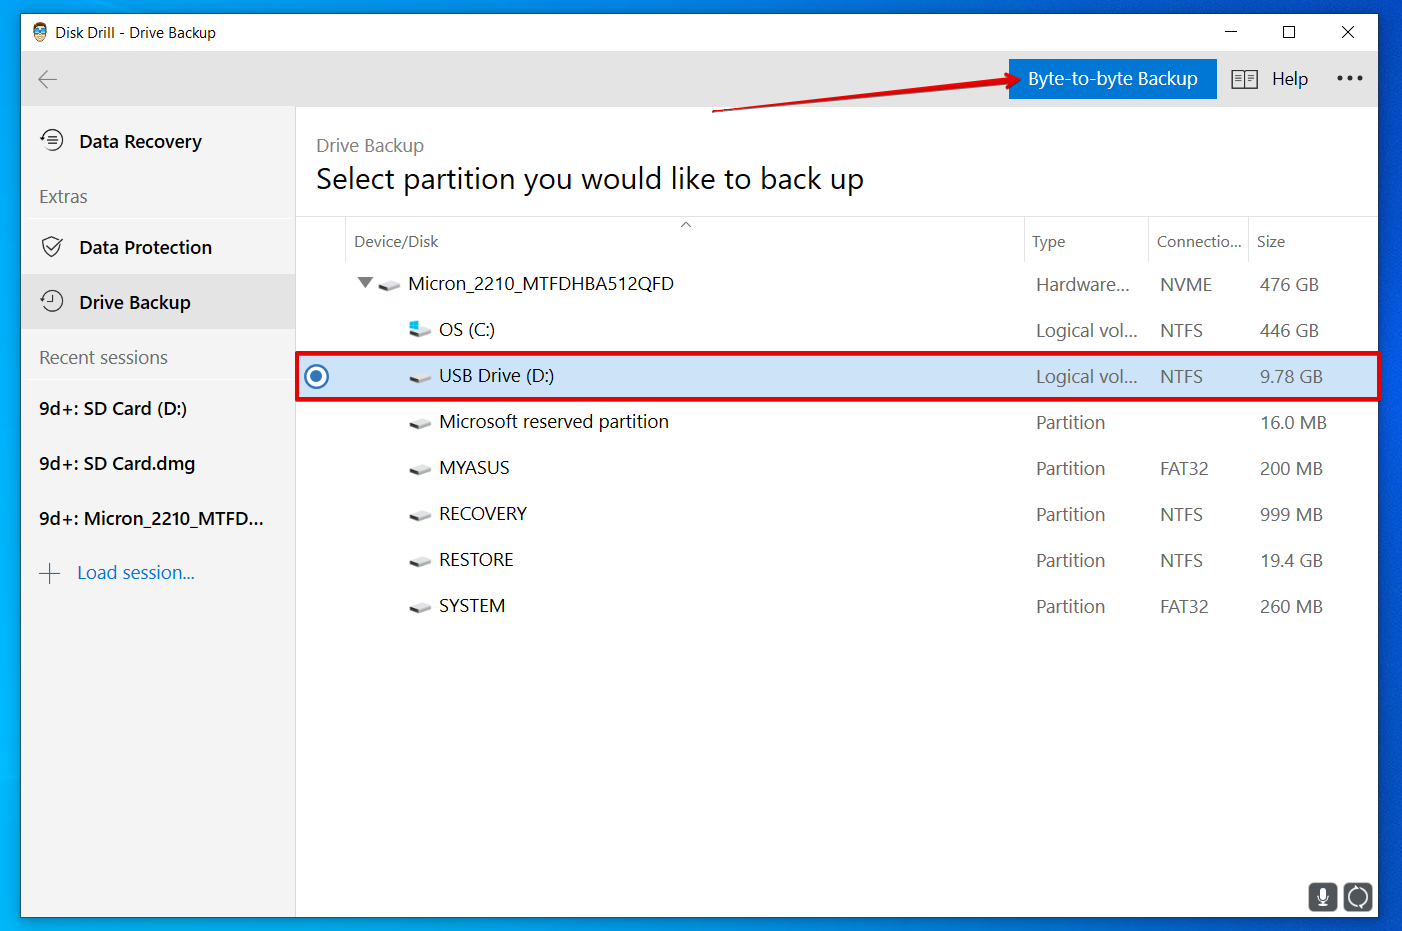Click the Data Recovery sidebar icon
Image resolution: width=1402 pixels, height=931 pixels.
click(x=52, y=140)
